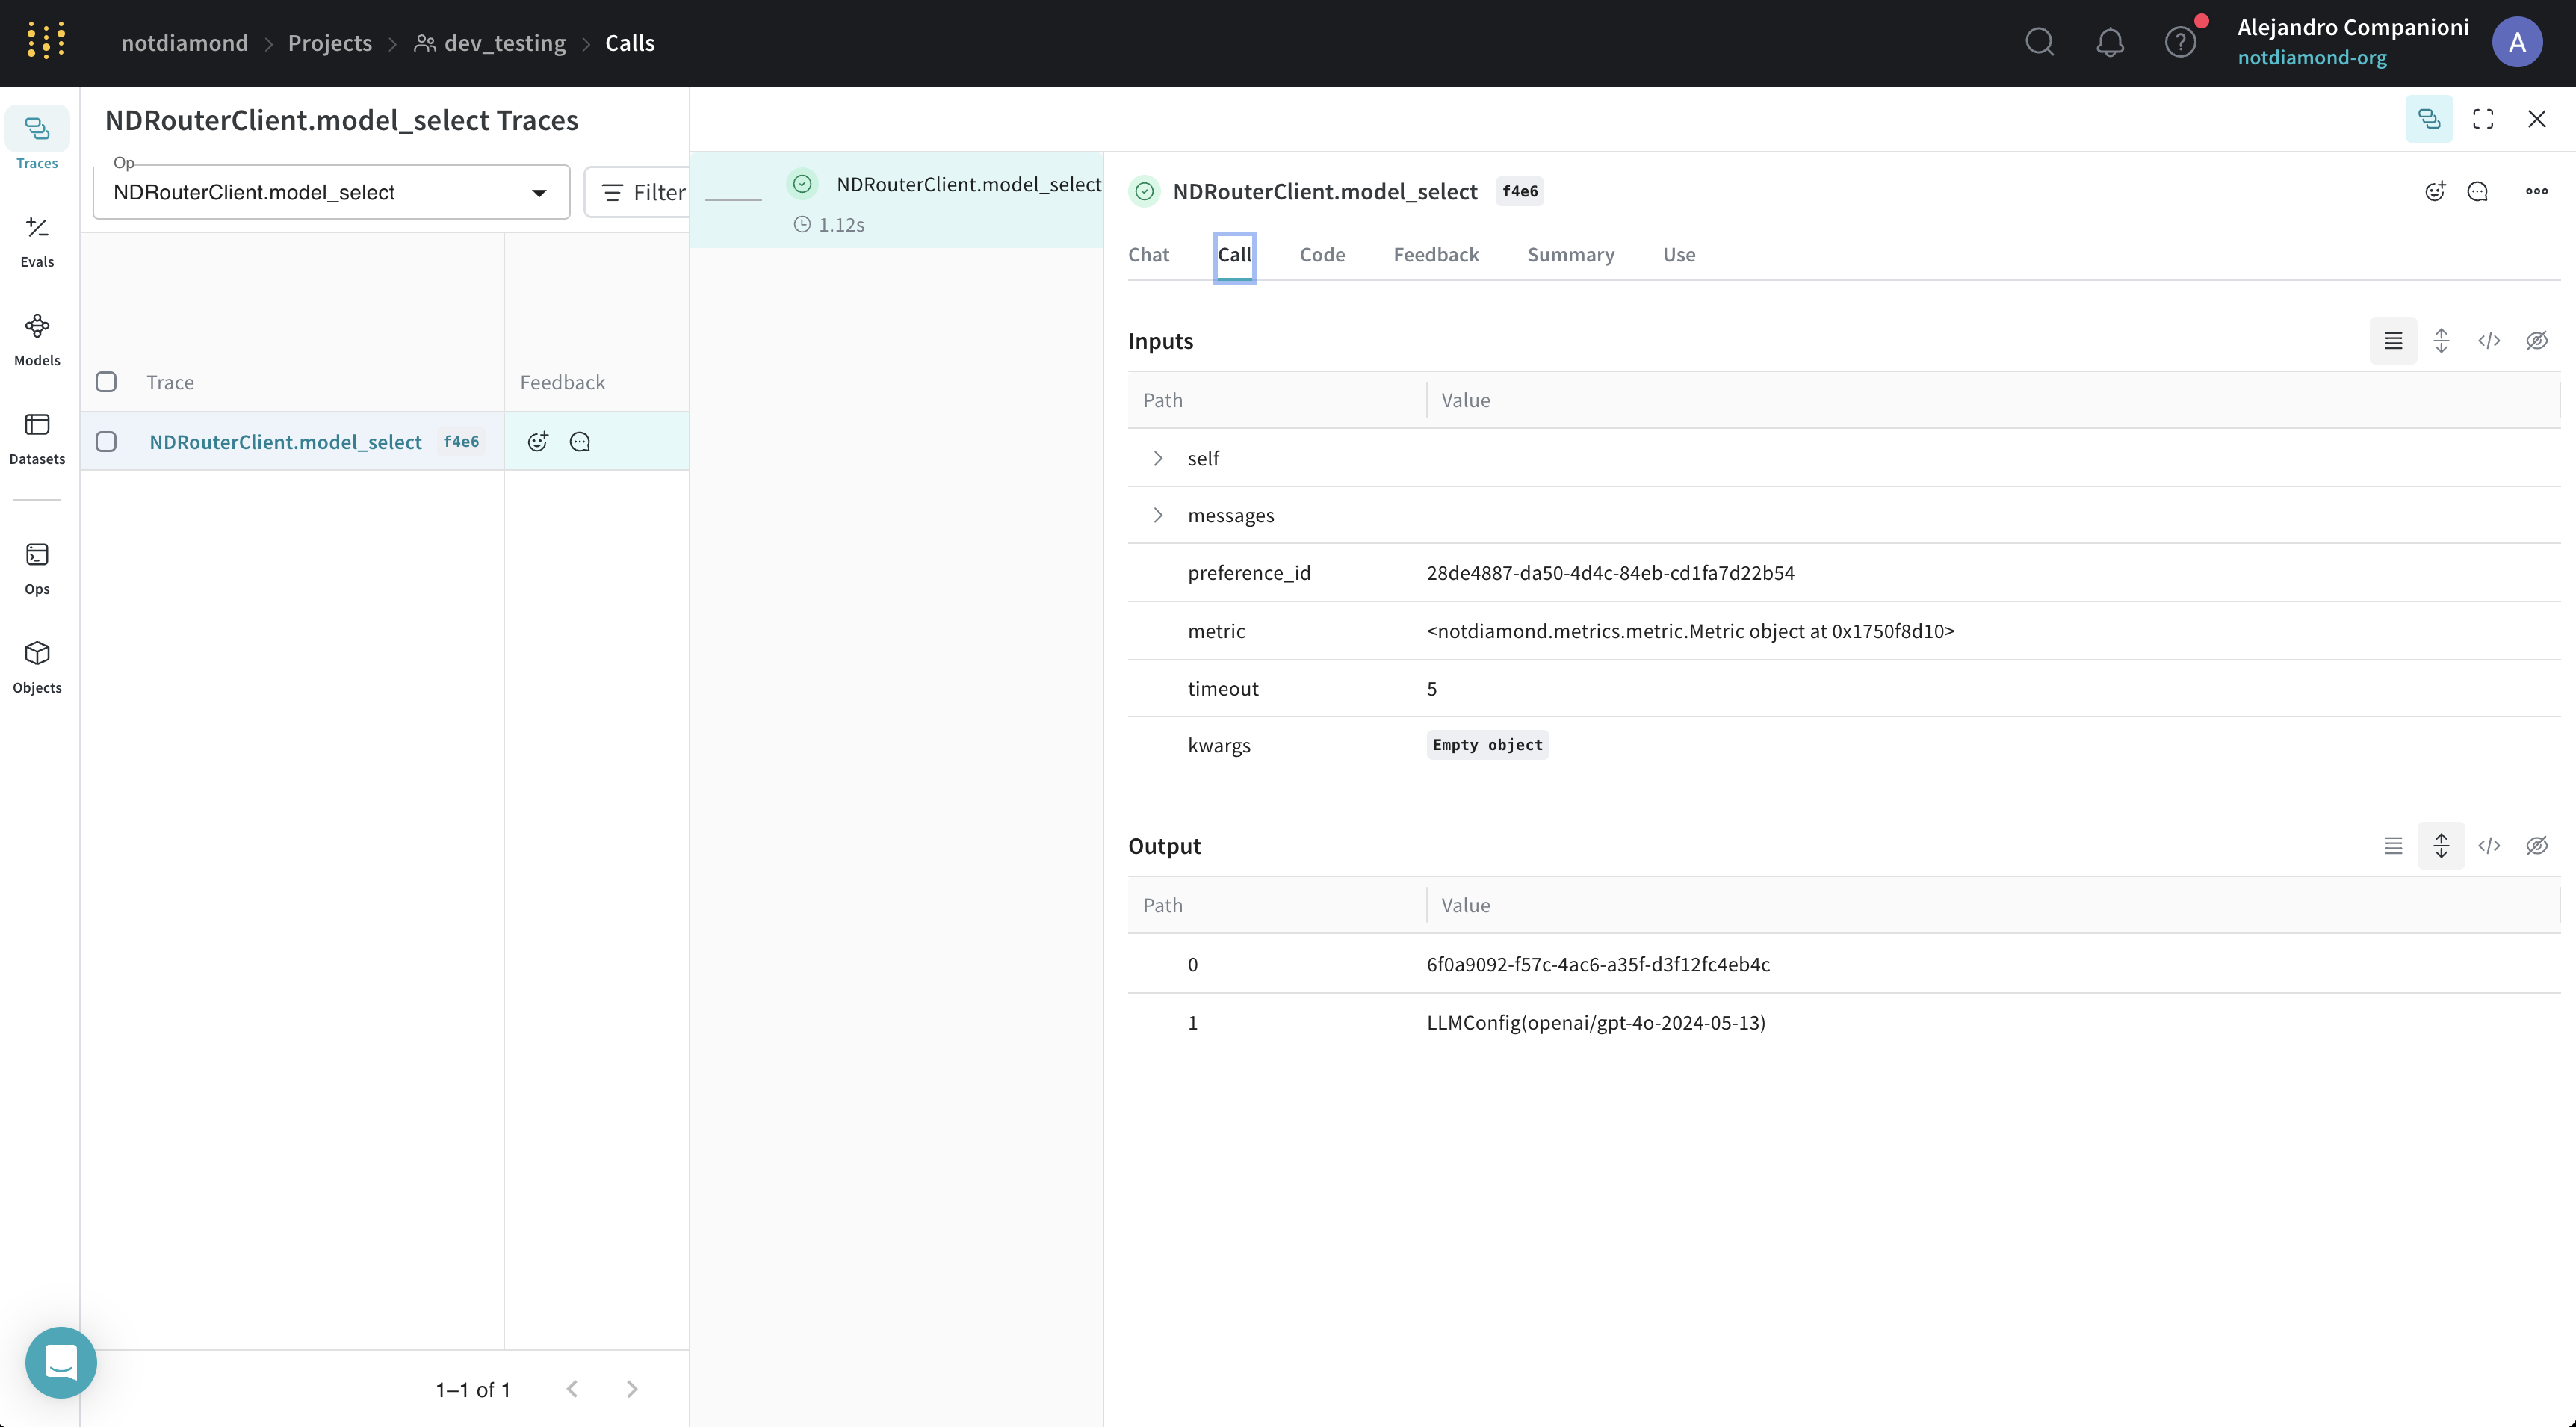Add an emoji reaction to the call
This screenshot has height=1427, width=2576.
pos(2435,191)
